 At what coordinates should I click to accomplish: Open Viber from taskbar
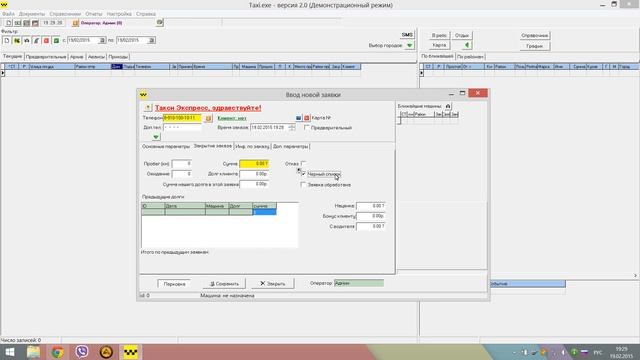pyautogui.click(x=82, y=351)
